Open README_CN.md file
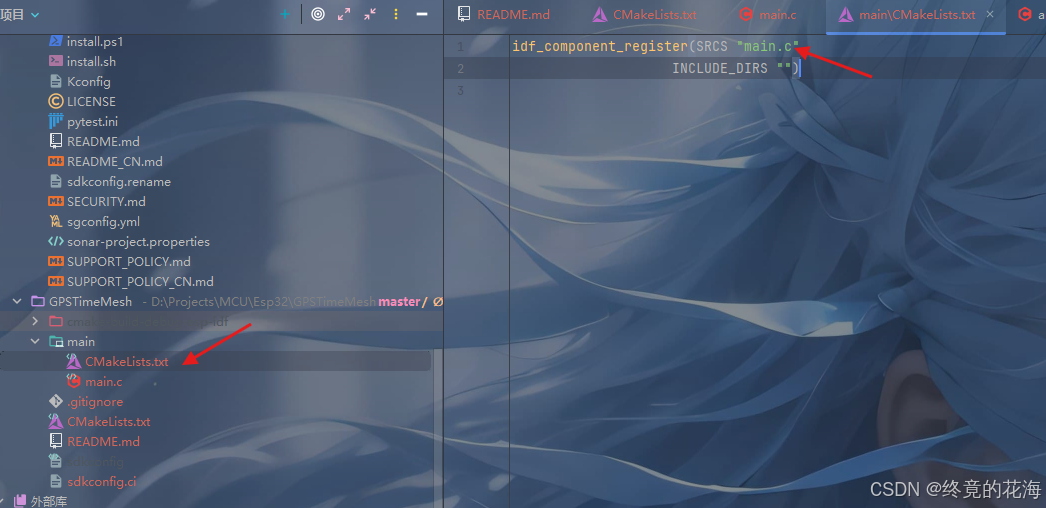This screenshot has height=508, width=1046. click(115, 161)
